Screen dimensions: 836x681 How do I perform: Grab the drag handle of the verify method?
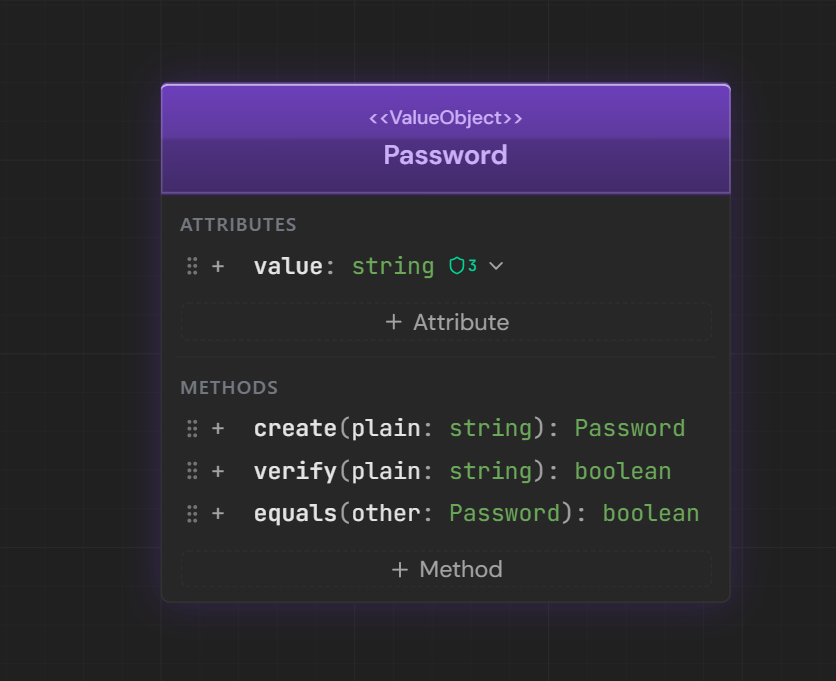click(x=192, y=471)
